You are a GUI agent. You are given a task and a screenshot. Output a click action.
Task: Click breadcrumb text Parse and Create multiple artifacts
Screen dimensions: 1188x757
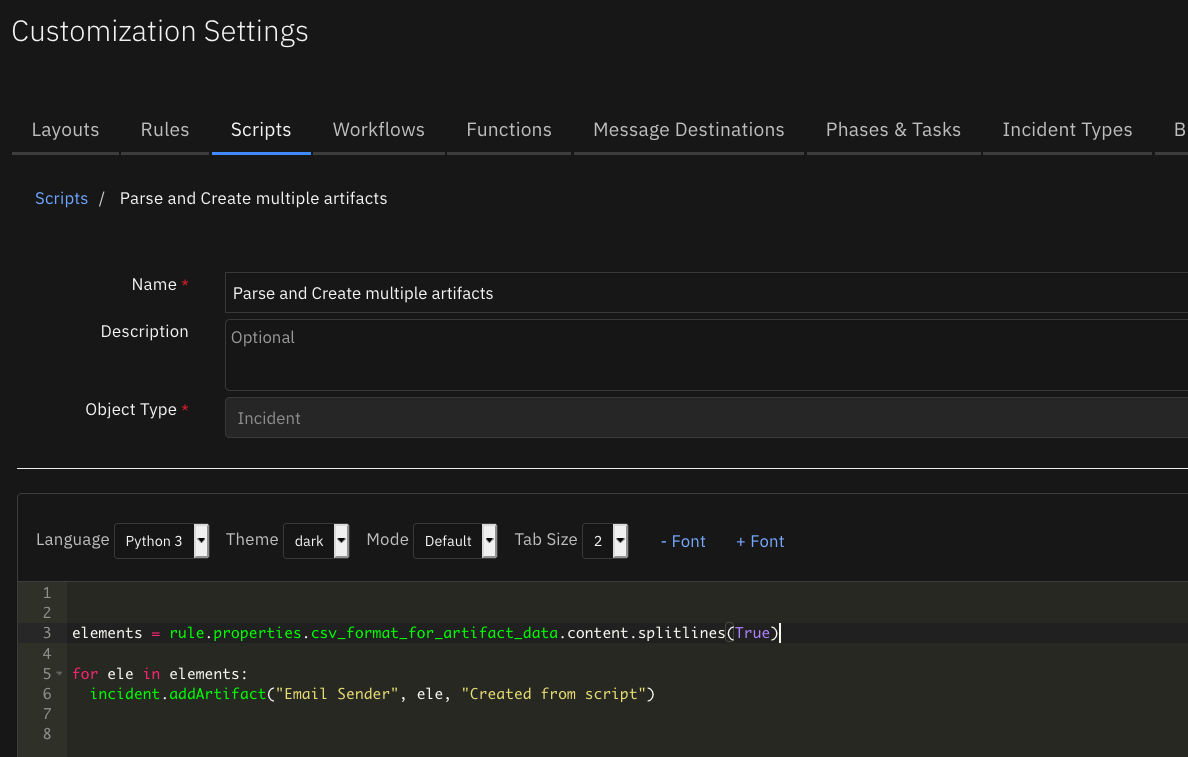pos(253,199)
